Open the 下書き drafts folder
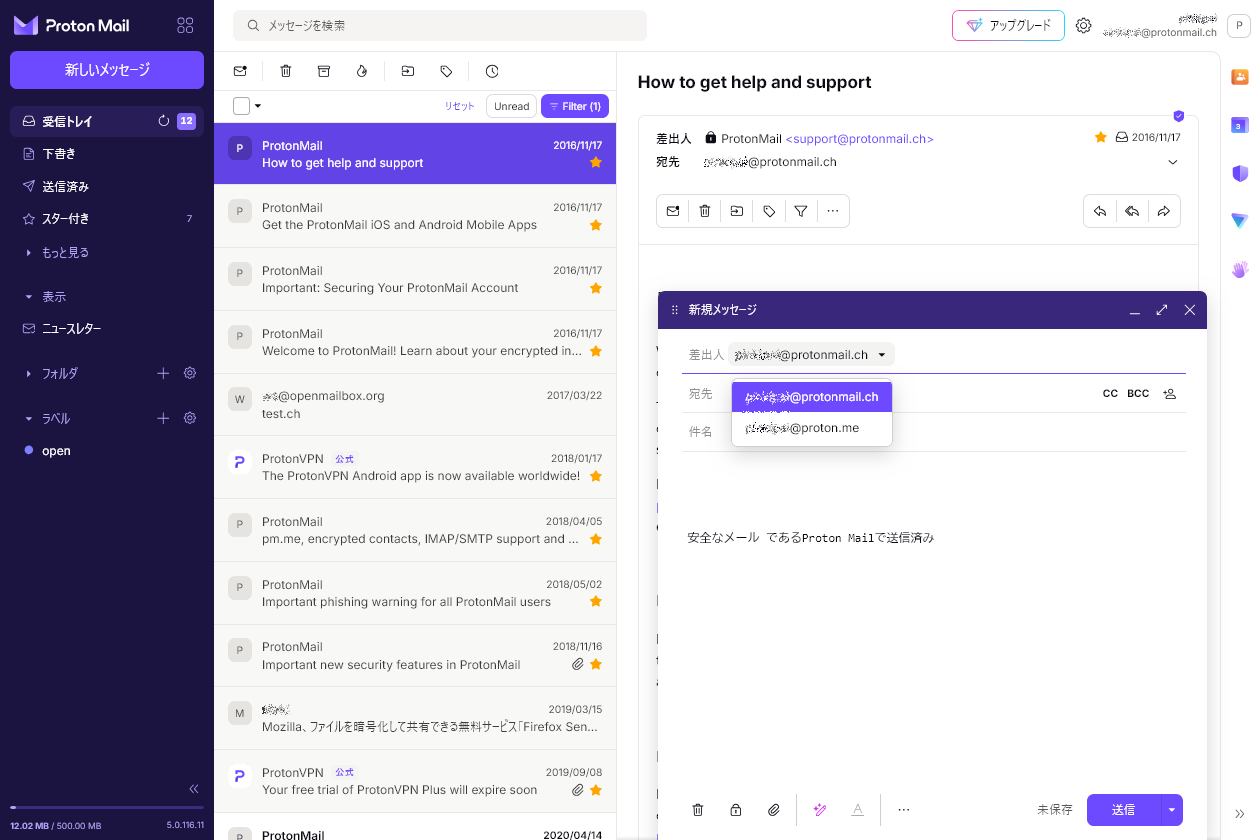This screenshot has height=840, width=1260. click(107, 154)
